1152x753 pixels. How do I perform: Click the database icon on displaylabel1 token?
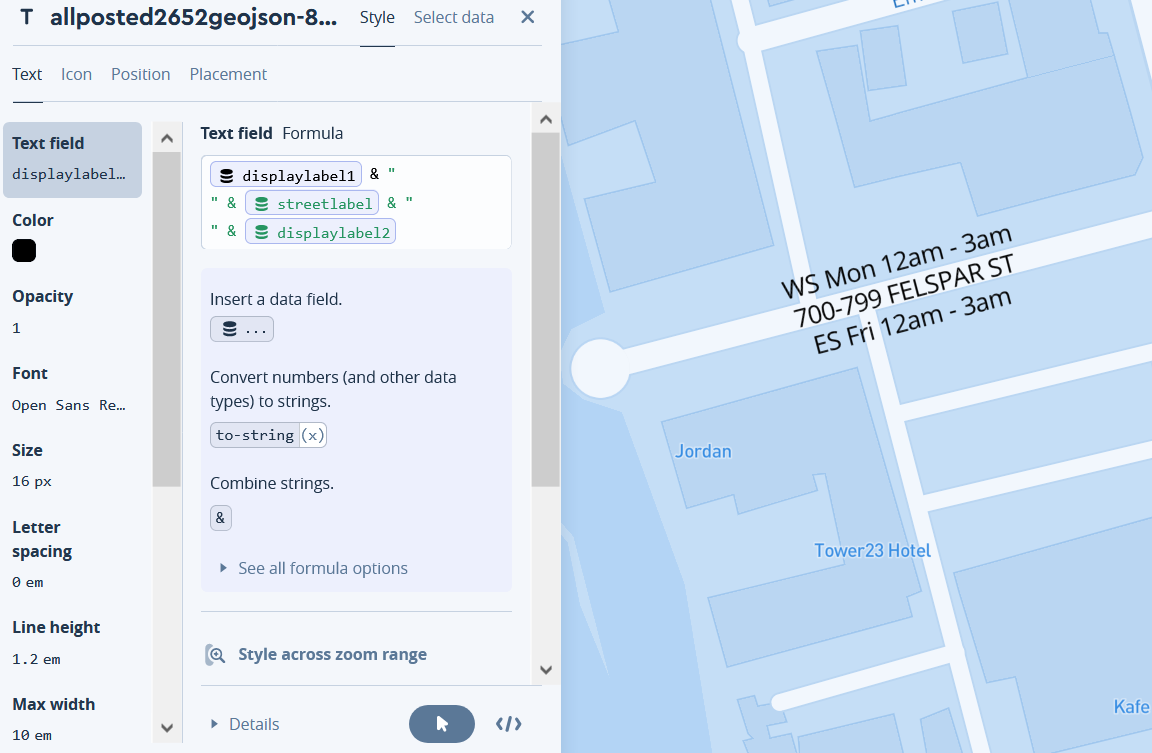click(227, 176)
